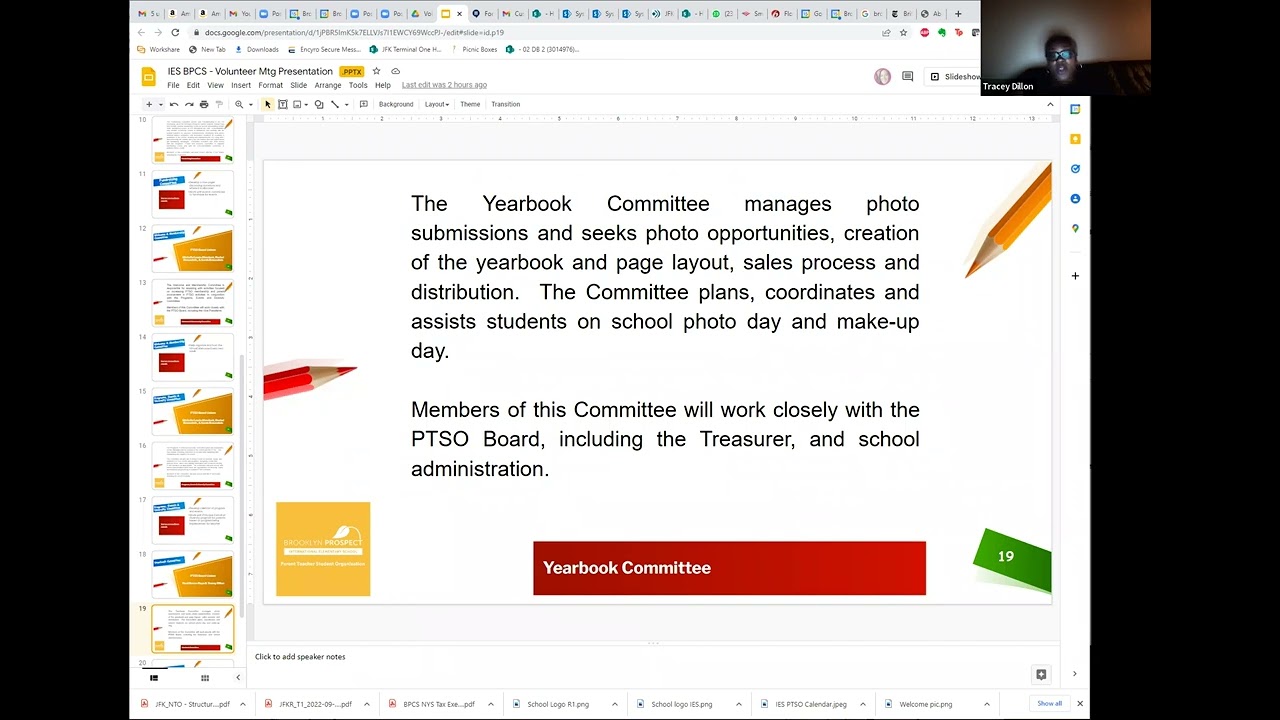Open the line type dropdown arrow

pyautogui.click(x=346, y=104)
